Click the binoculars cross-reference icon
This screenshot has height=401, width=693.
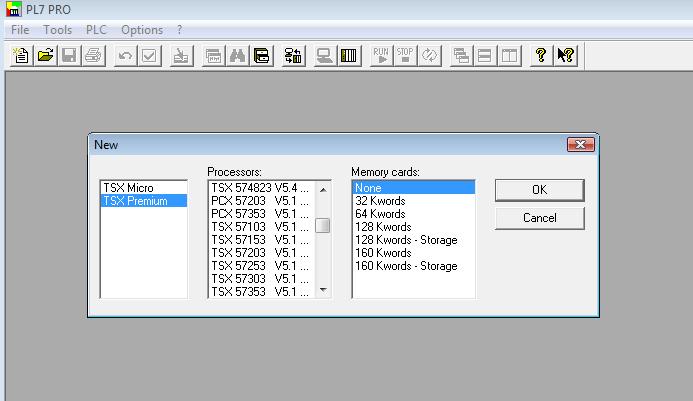[x=237, y=56]
